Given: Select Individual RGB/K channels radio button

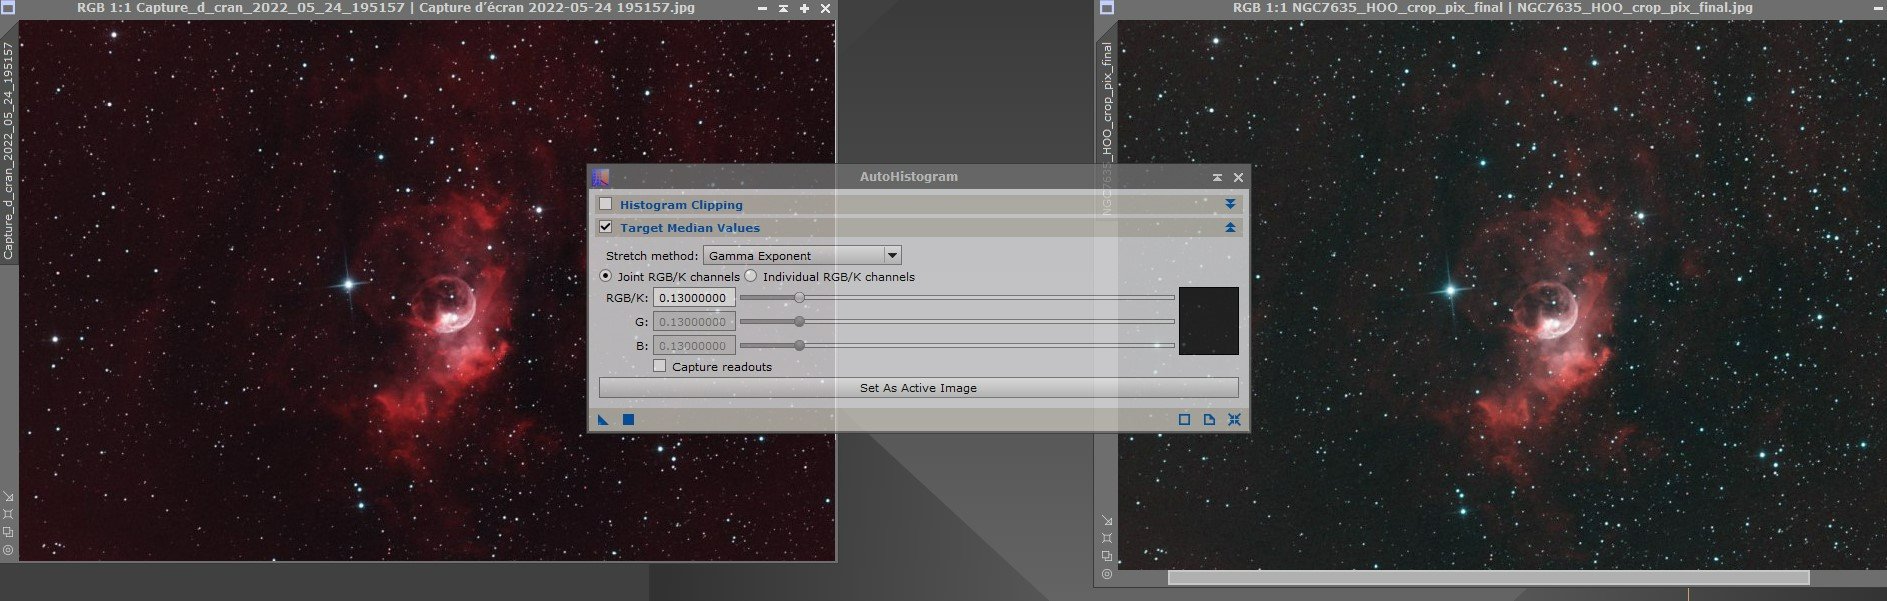Looking at the screenshot, I should click(x=751, y=276).
